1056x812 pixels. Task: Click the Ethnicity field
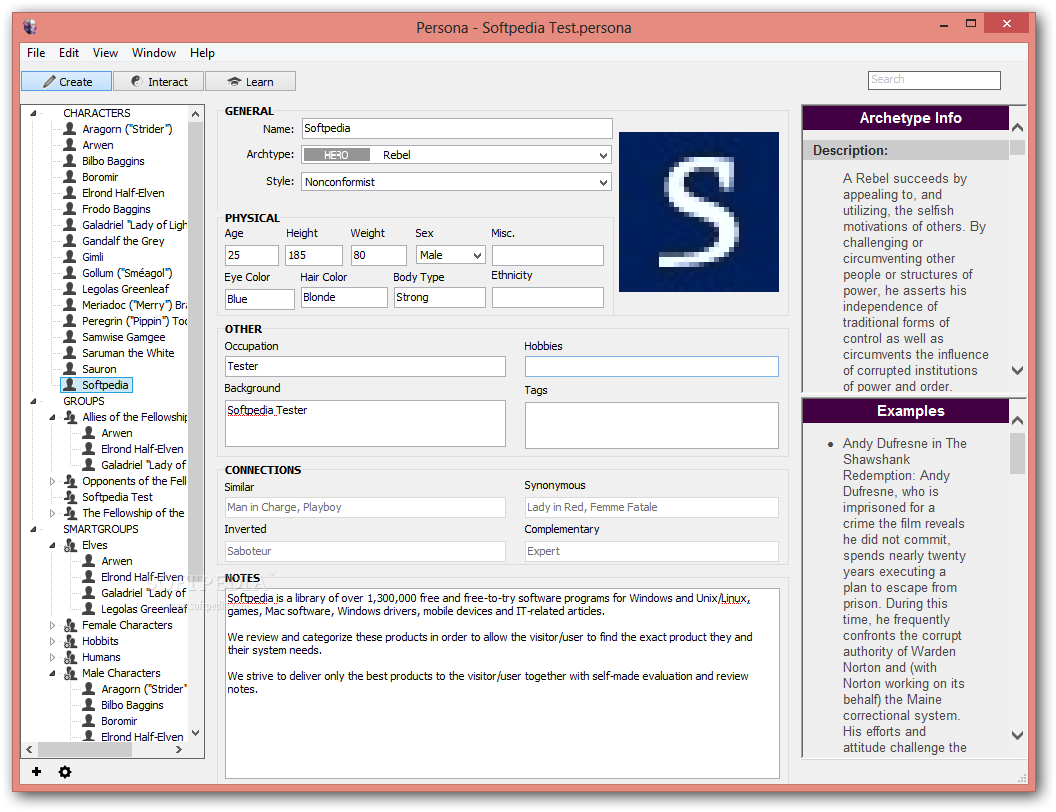[x=548, y=298]
